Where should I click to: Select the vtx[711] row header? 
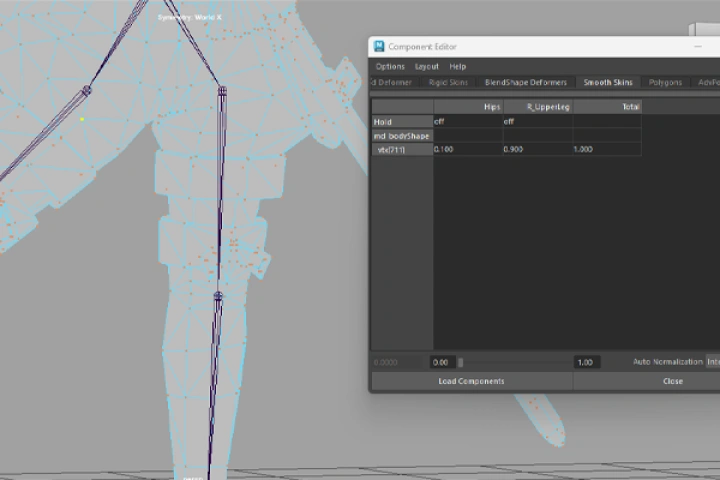(402, 150)
